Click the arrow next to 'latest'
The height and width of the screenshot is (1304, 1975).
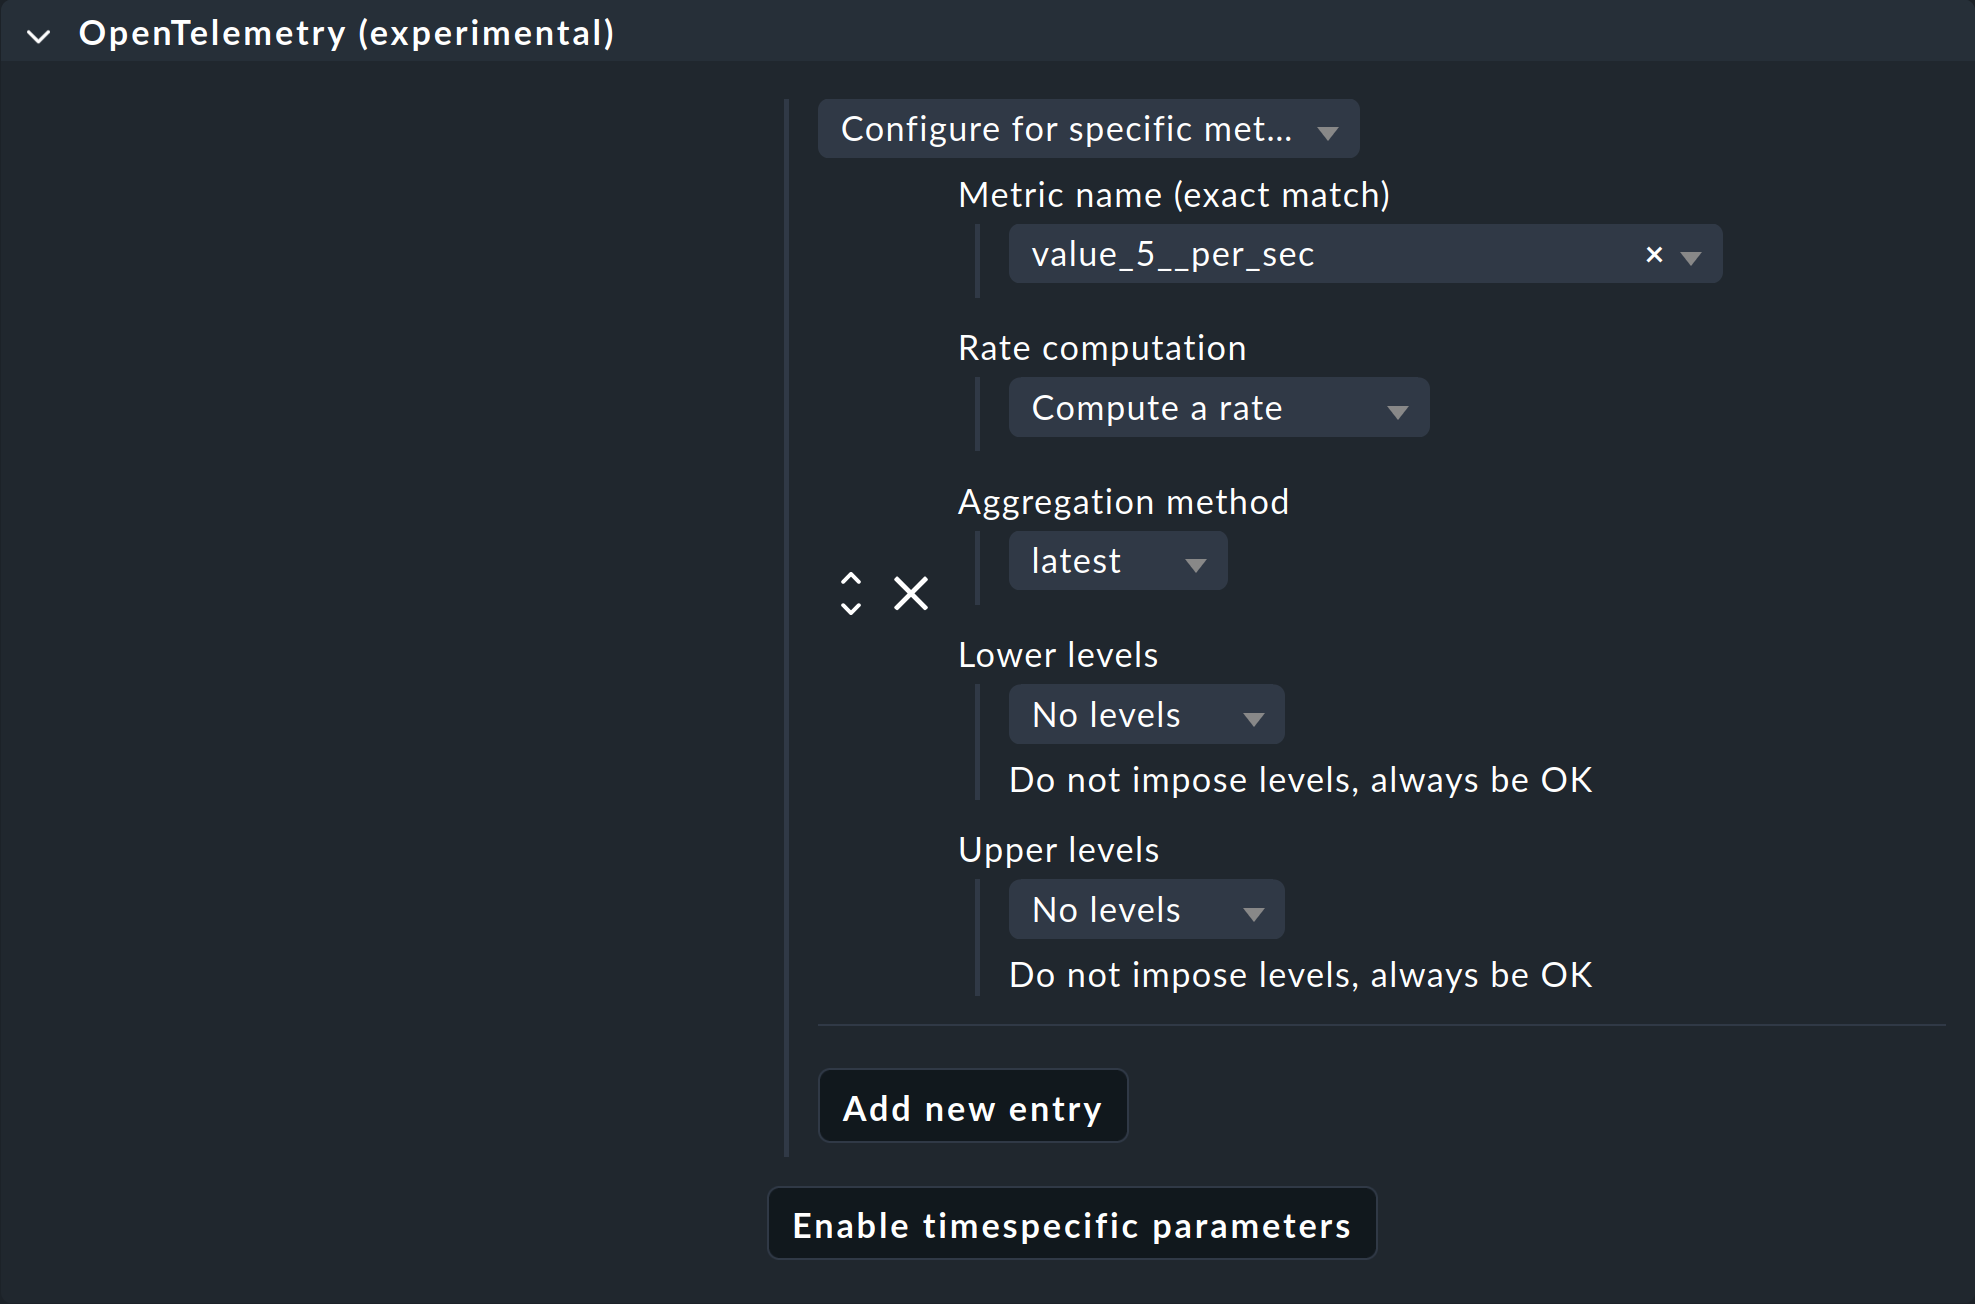tap(1195, 564)
